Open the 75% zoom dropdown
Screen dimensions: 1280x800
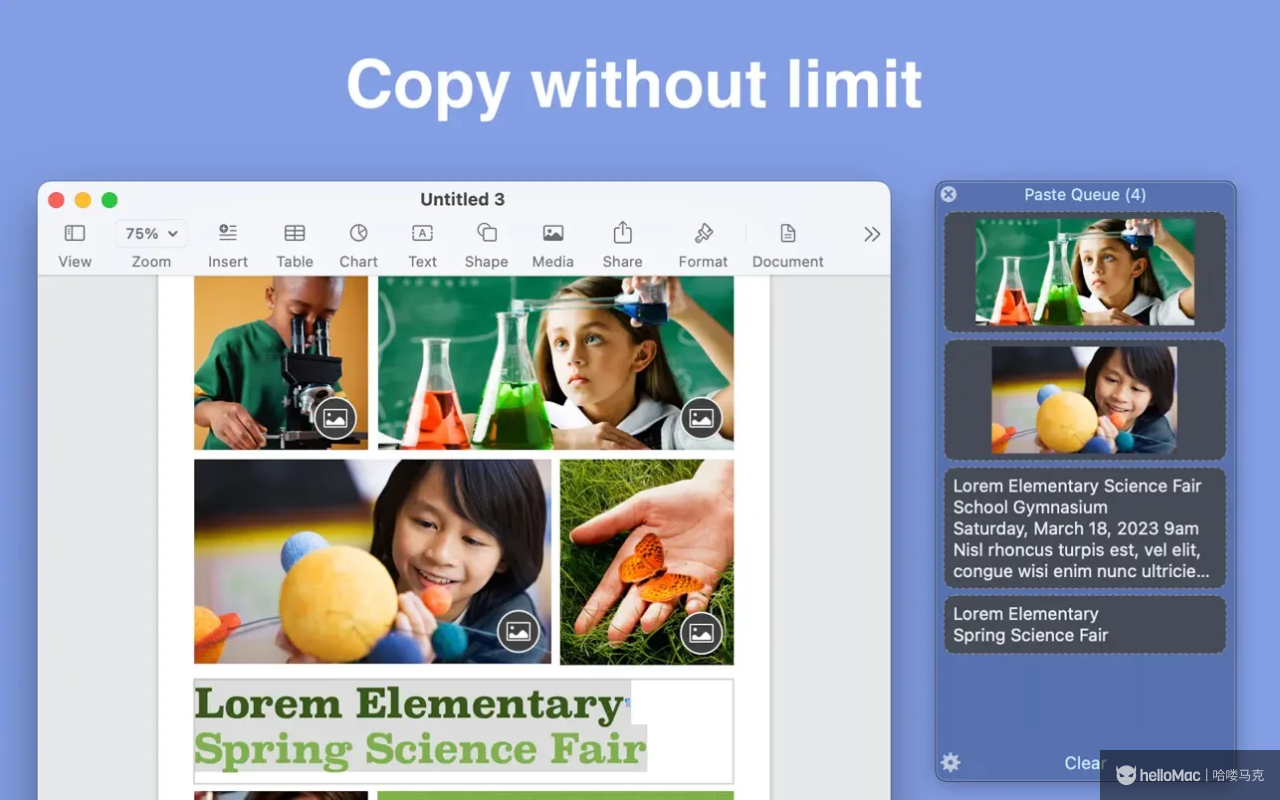pyautogui.click(x=152, y=234)
